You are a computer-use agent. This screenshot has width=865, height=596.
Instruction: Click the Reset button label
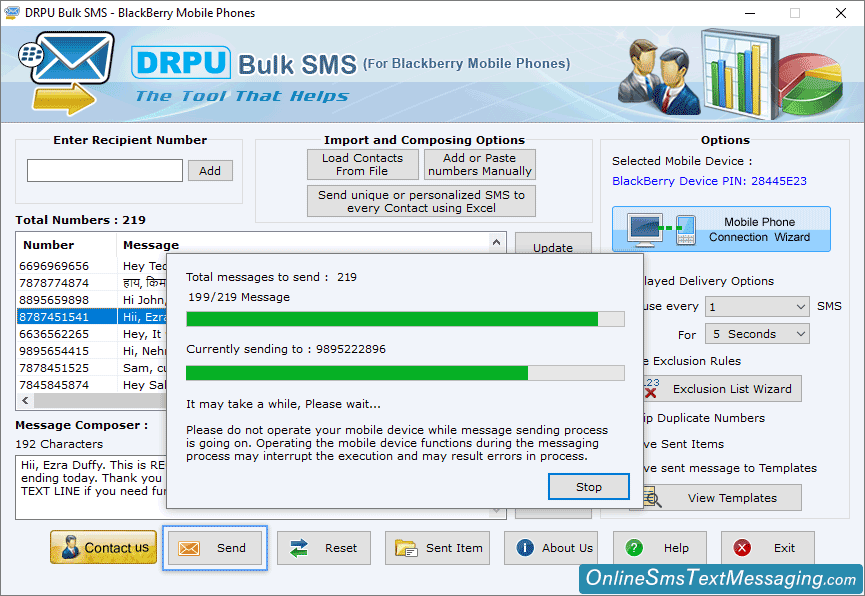[x=341, y=548]
